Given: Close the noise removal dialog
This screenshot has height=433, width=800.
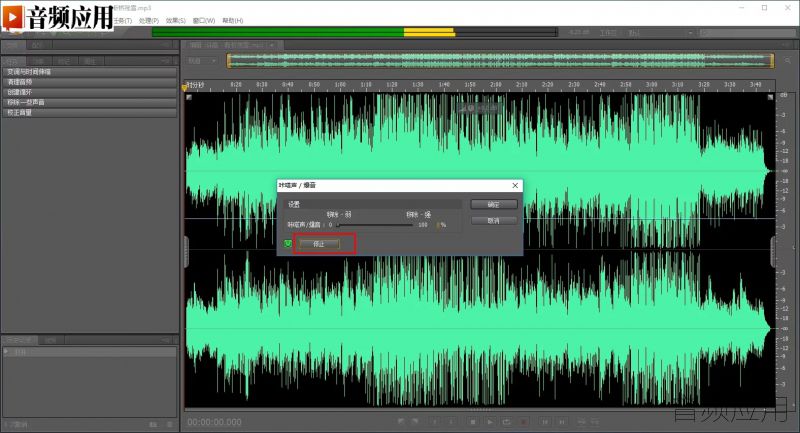Looking at the screenshot, I should (x=515, y=185).
